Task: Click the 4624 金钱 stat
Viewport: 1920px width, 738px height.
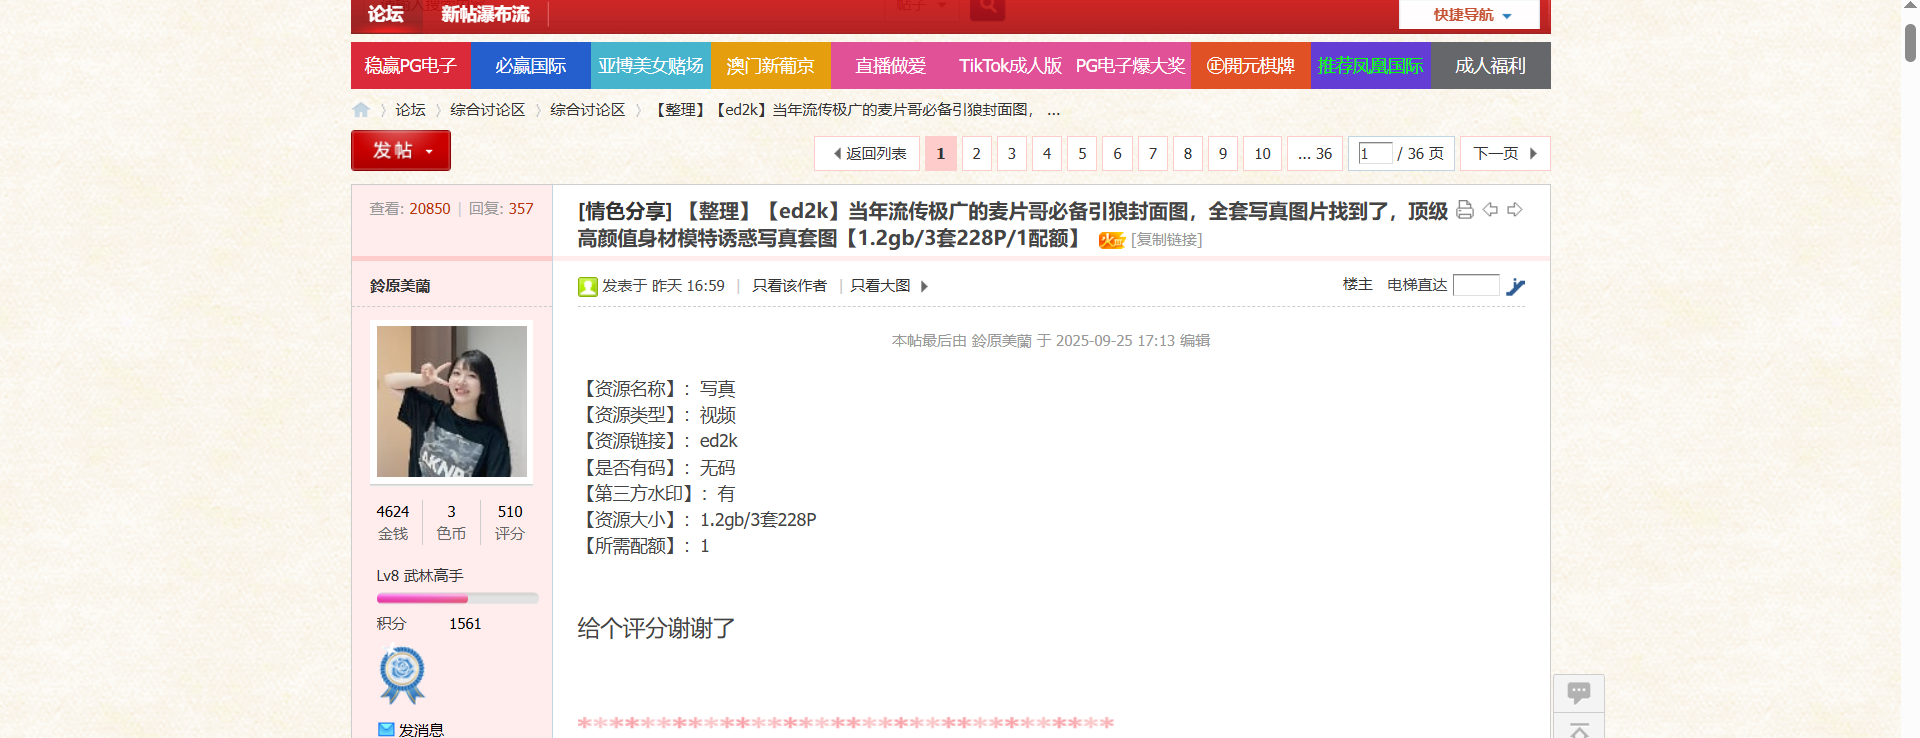Action: (393, 522)
